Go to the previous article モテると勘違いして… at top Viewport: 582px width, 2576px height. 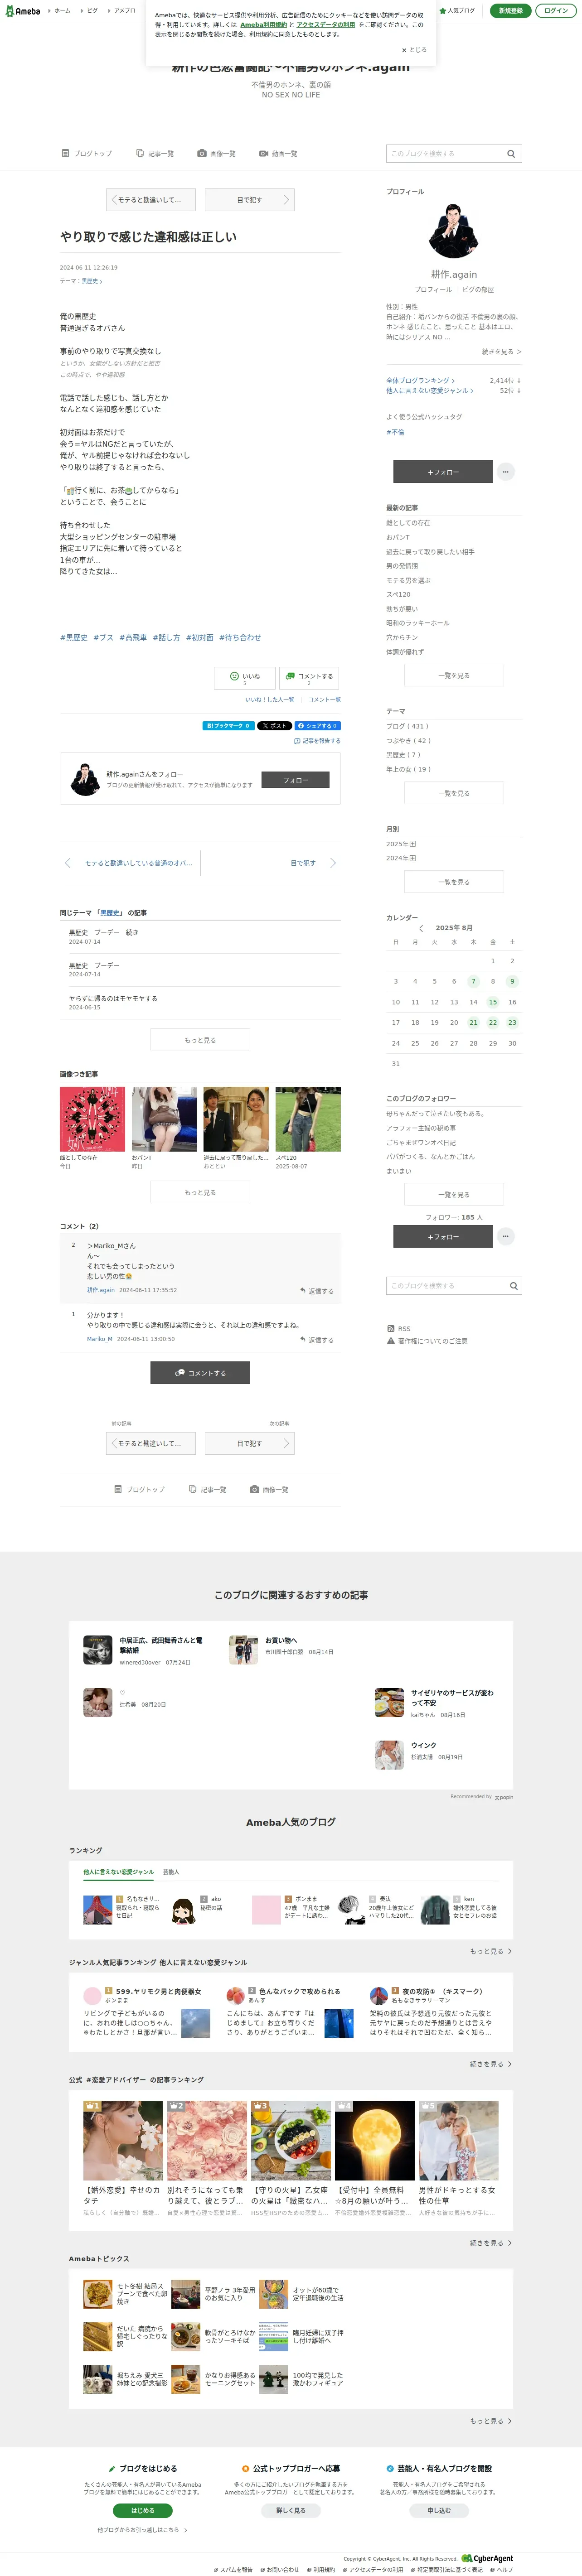tap(150, 200)
